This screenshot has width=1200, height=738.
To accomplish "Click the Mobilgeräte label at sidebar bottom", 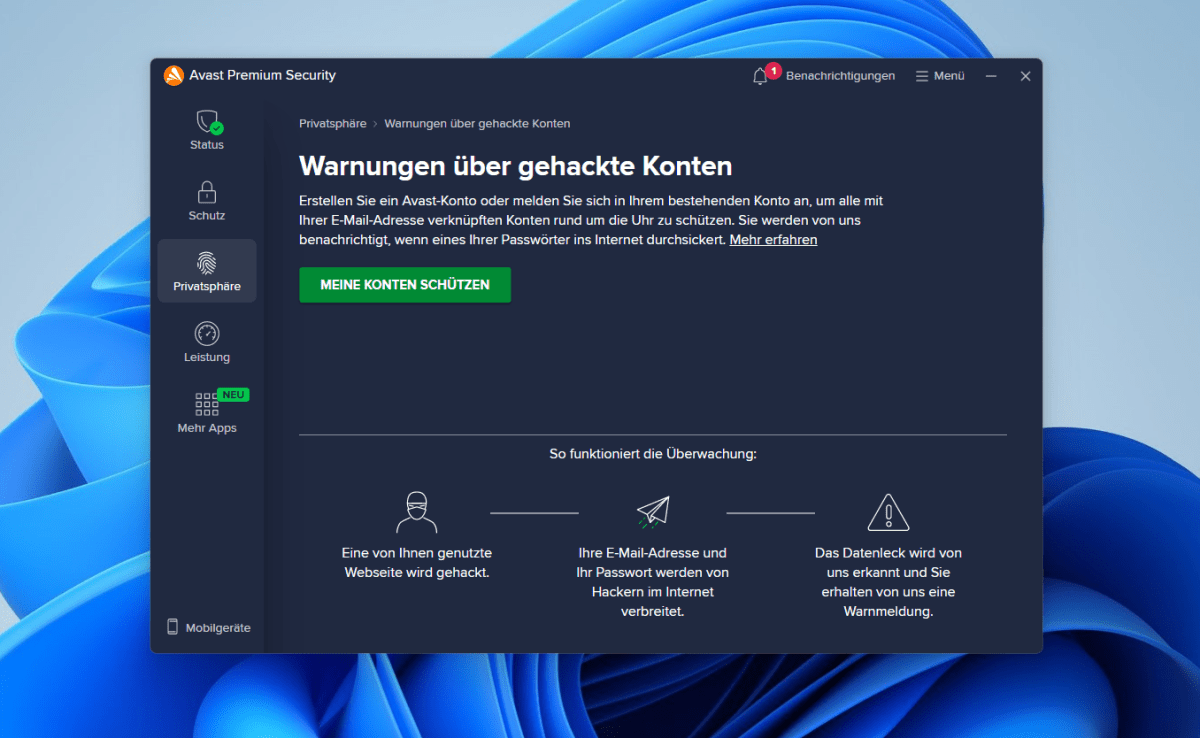I will click(x=218, y=628).
